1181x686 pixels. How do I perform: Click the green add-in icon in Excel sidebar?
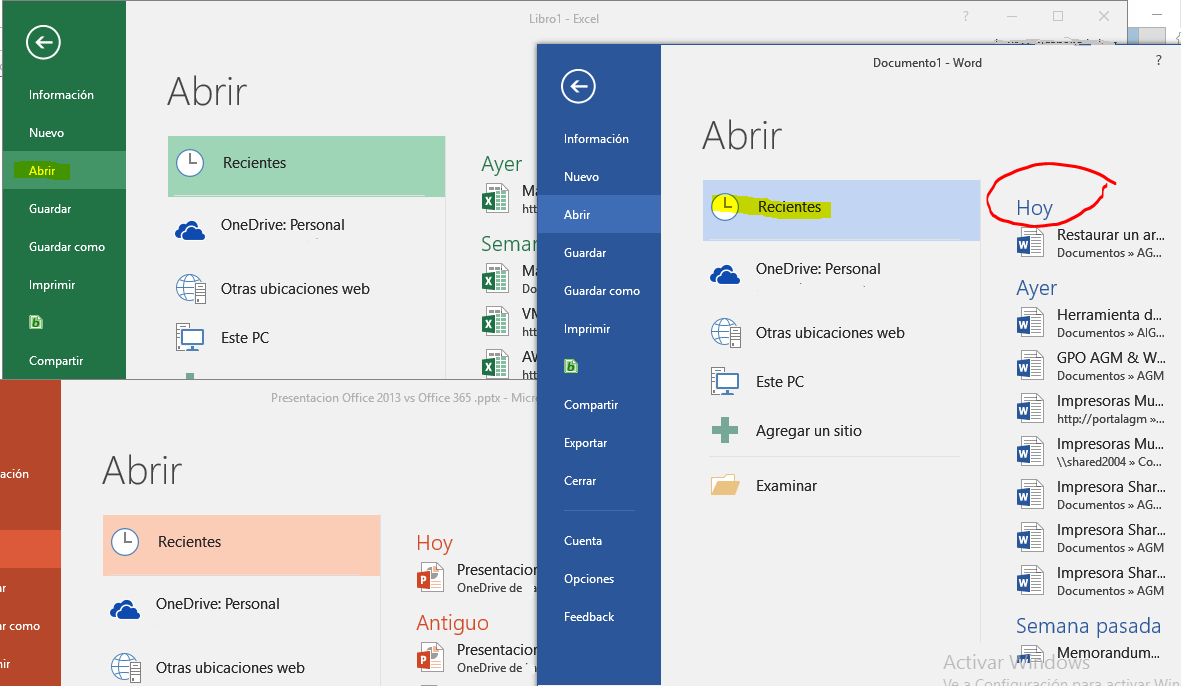pos(35,322)
